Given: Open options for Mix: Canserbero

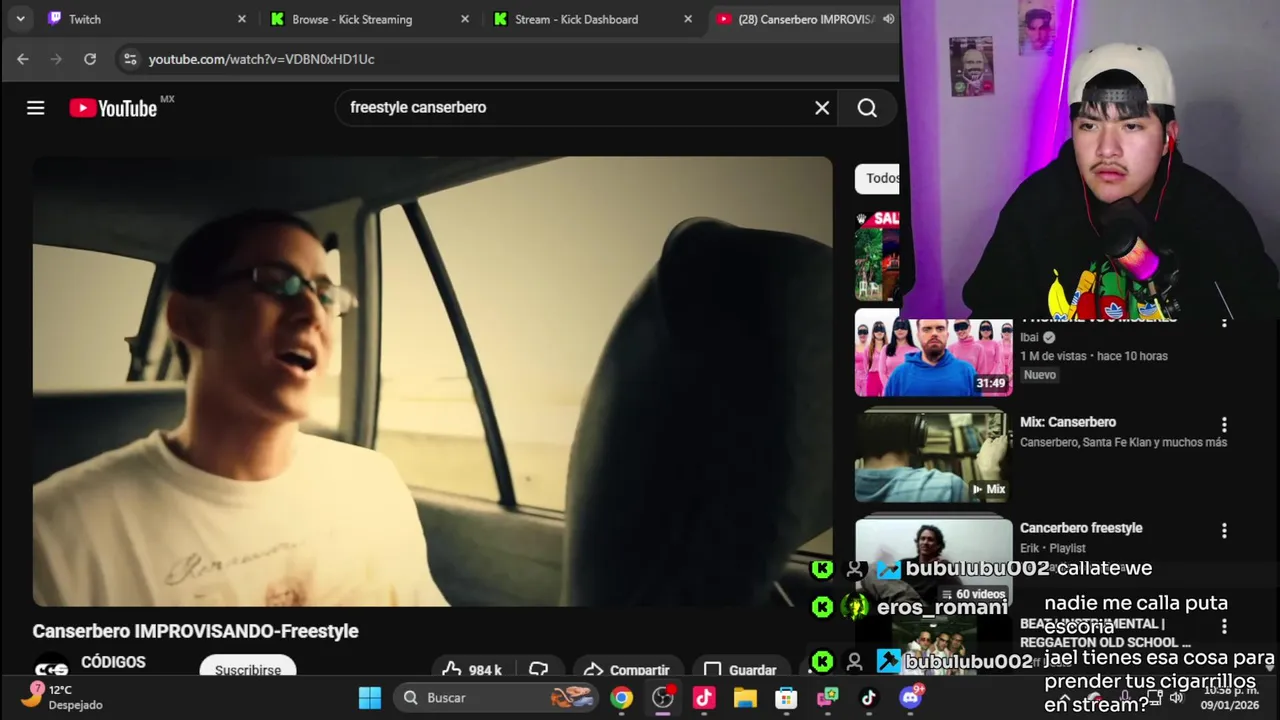Looking at the screenshot, I should pyautogui.click(x=1224, y=425).
